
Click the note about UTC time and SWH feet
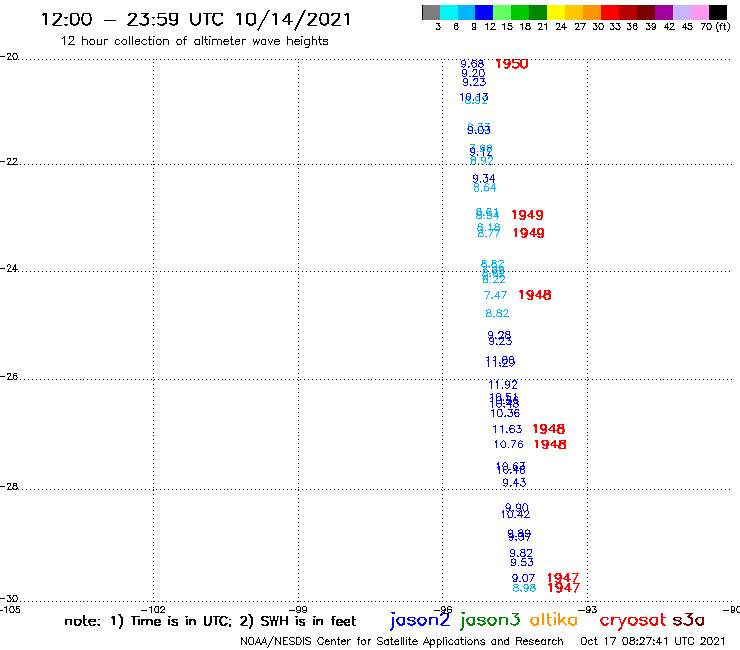(210, 621)
